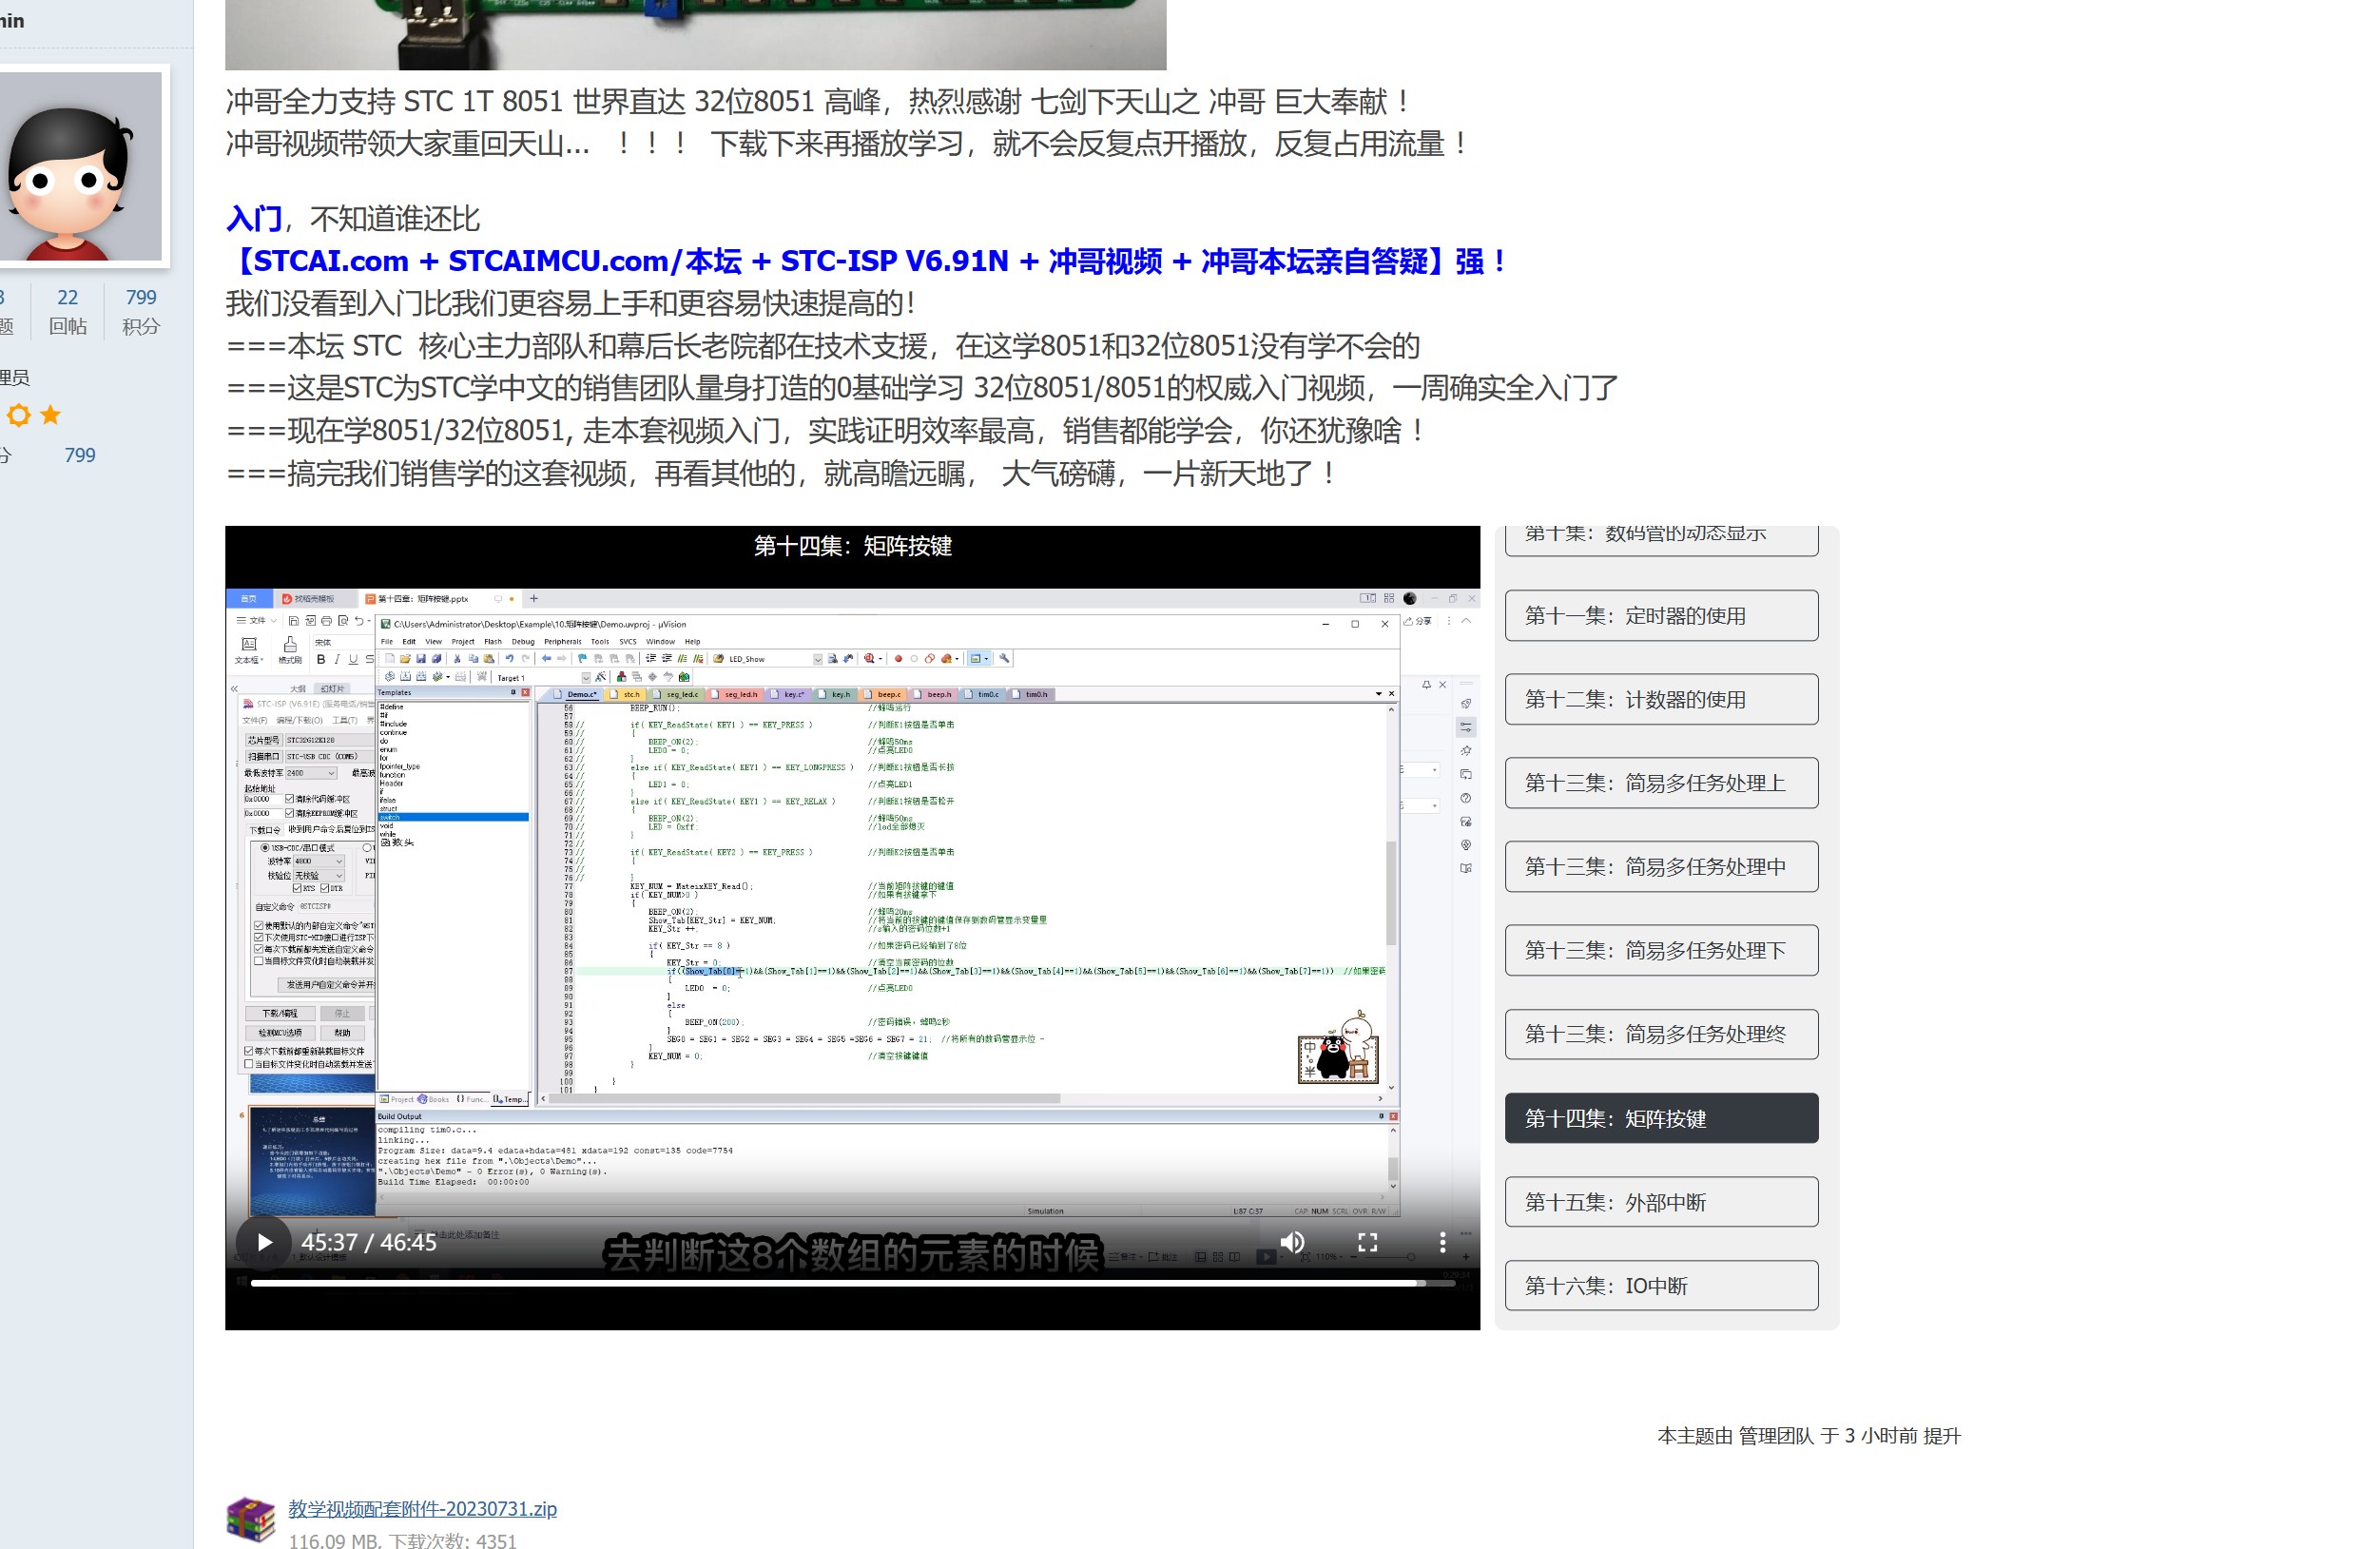Image resolution: width=2380 pixels, height=1549 pixels.
Task: View the 799 积分 points above the stars
Action: pyautogui.click(x=141, y=311)
